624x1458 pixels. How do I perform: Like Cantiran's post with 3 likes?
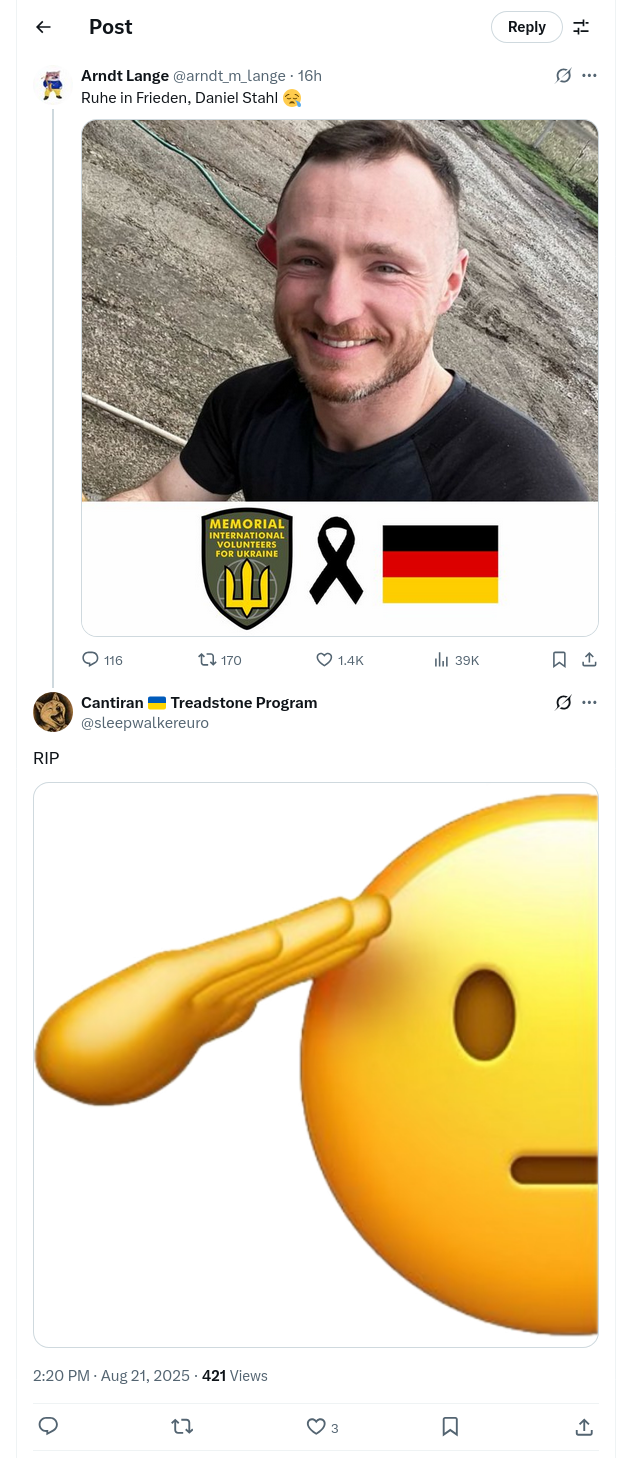[x=323, y=1427]
